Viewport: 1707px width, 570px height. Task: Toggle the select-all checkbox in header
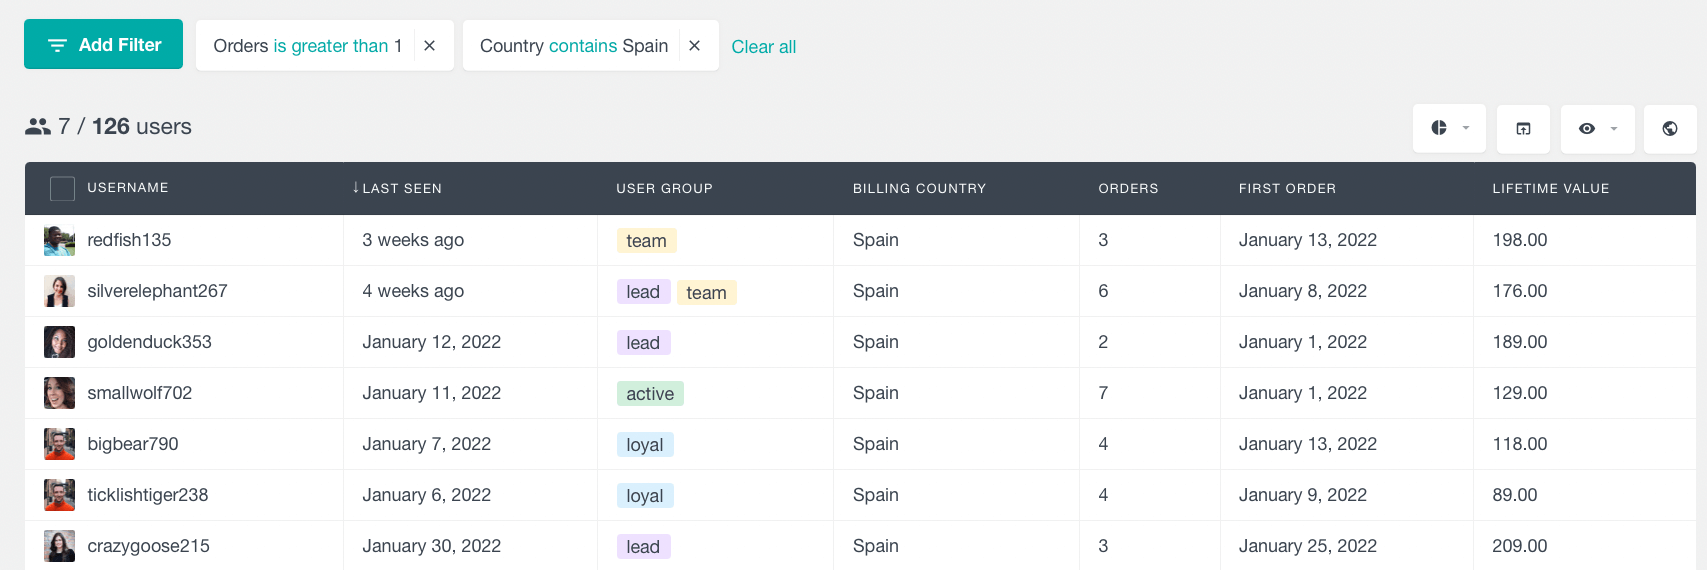click(62, 188)
